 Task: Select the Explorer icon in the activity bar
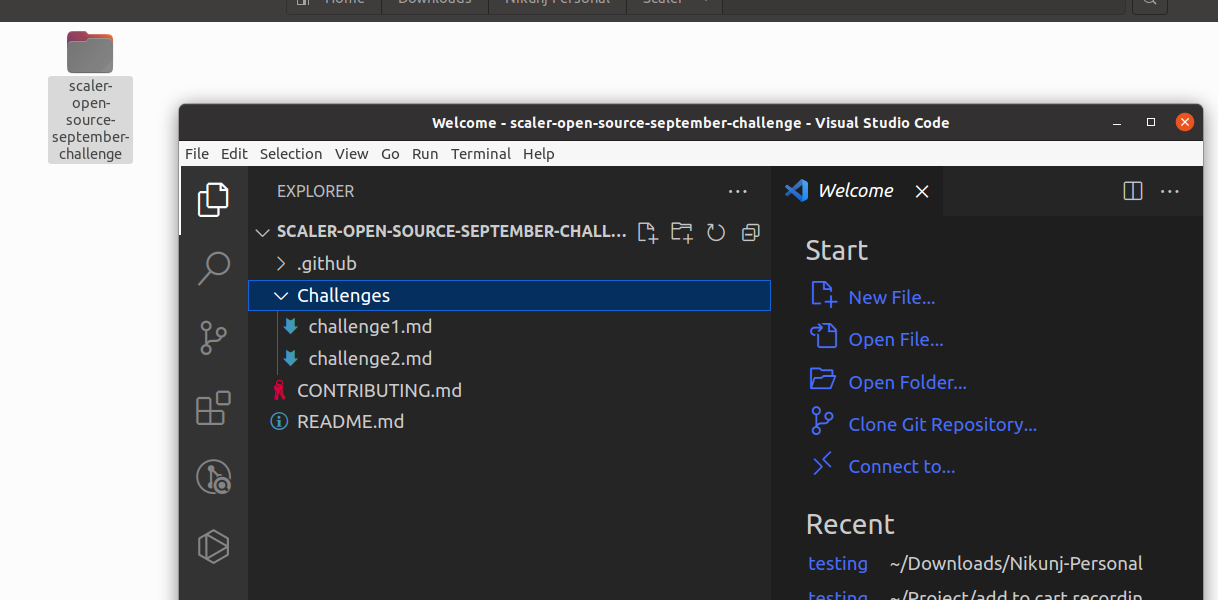[x=213, y=199]
